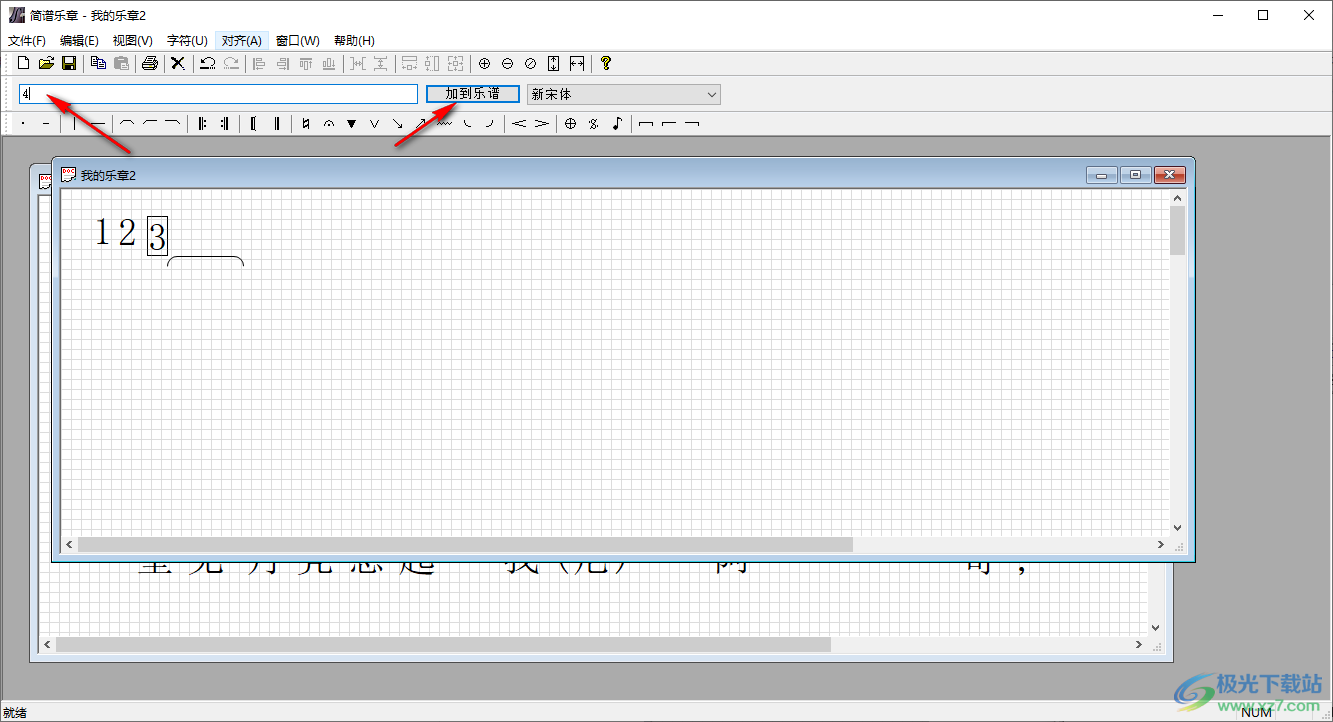Click the New file icon

click(x=23, y=63)
